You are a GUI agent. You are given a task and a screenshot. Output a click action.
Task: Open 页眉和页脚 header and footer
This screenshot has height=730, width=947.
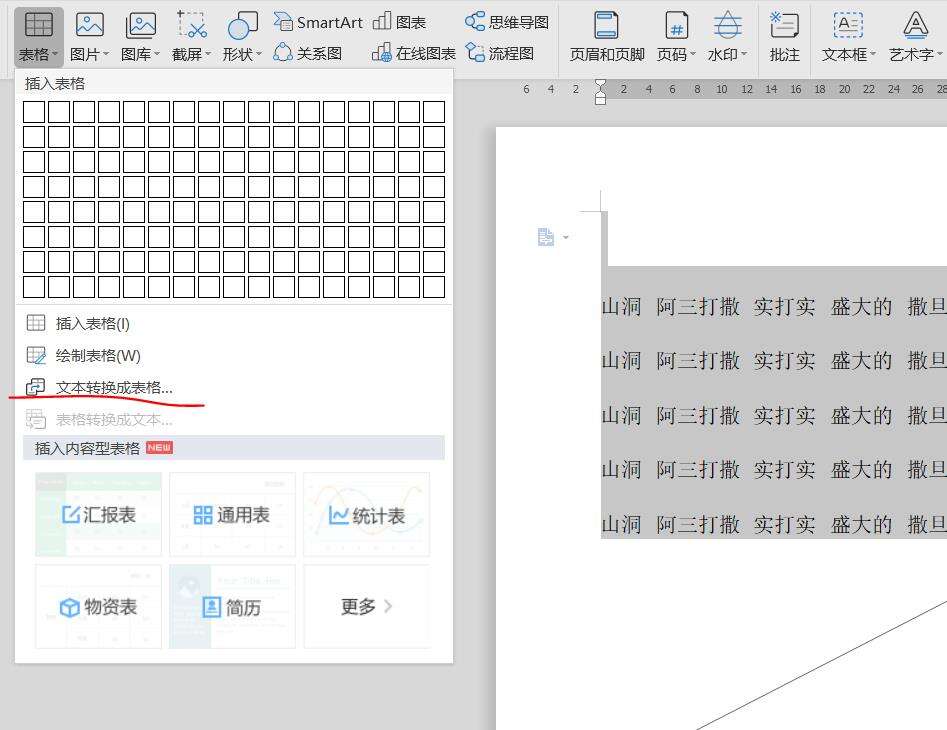tap(606, 36)
